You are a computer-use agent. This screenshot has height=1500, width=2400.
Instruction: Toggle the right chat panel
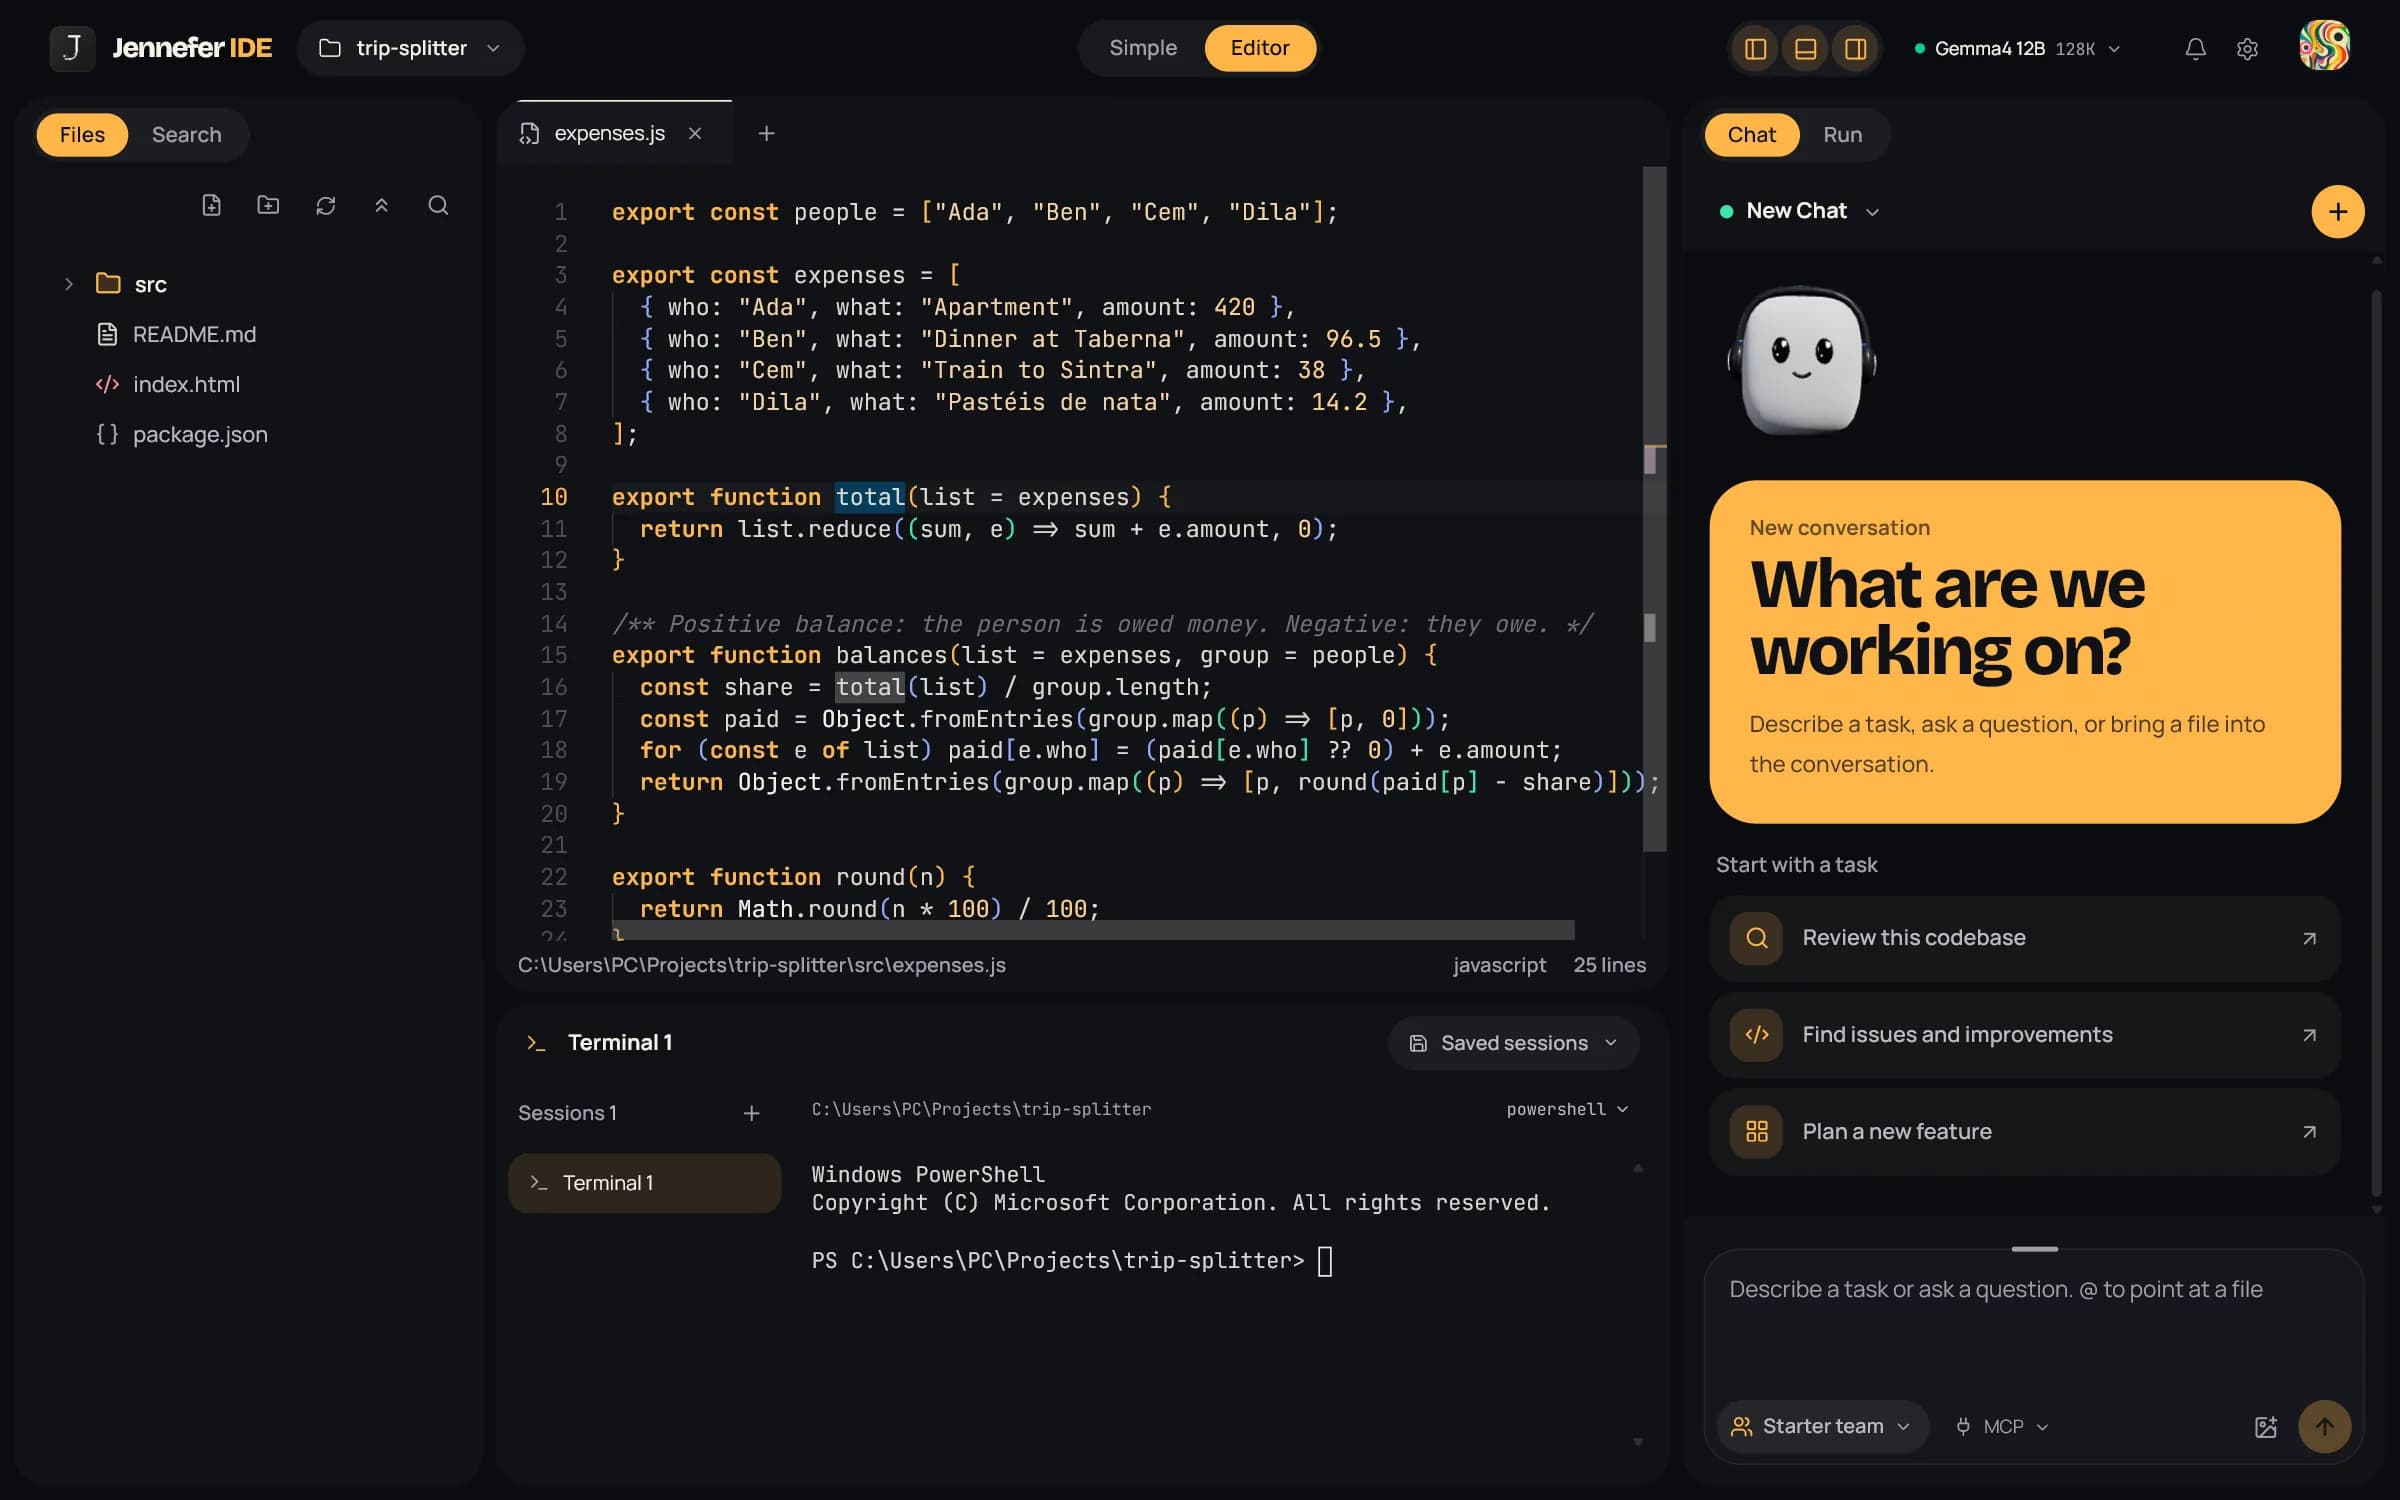pos(1855,48)
